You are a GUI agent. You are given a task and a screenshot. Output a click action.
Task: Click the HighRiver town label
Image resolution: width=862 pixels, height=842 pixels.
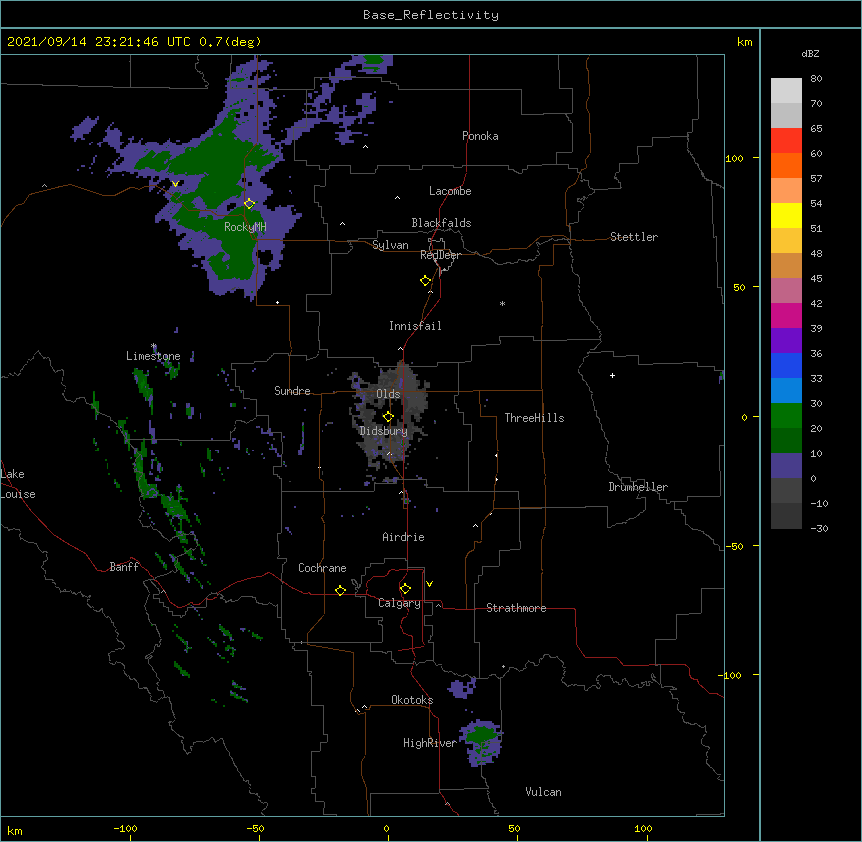pos(430,743)
